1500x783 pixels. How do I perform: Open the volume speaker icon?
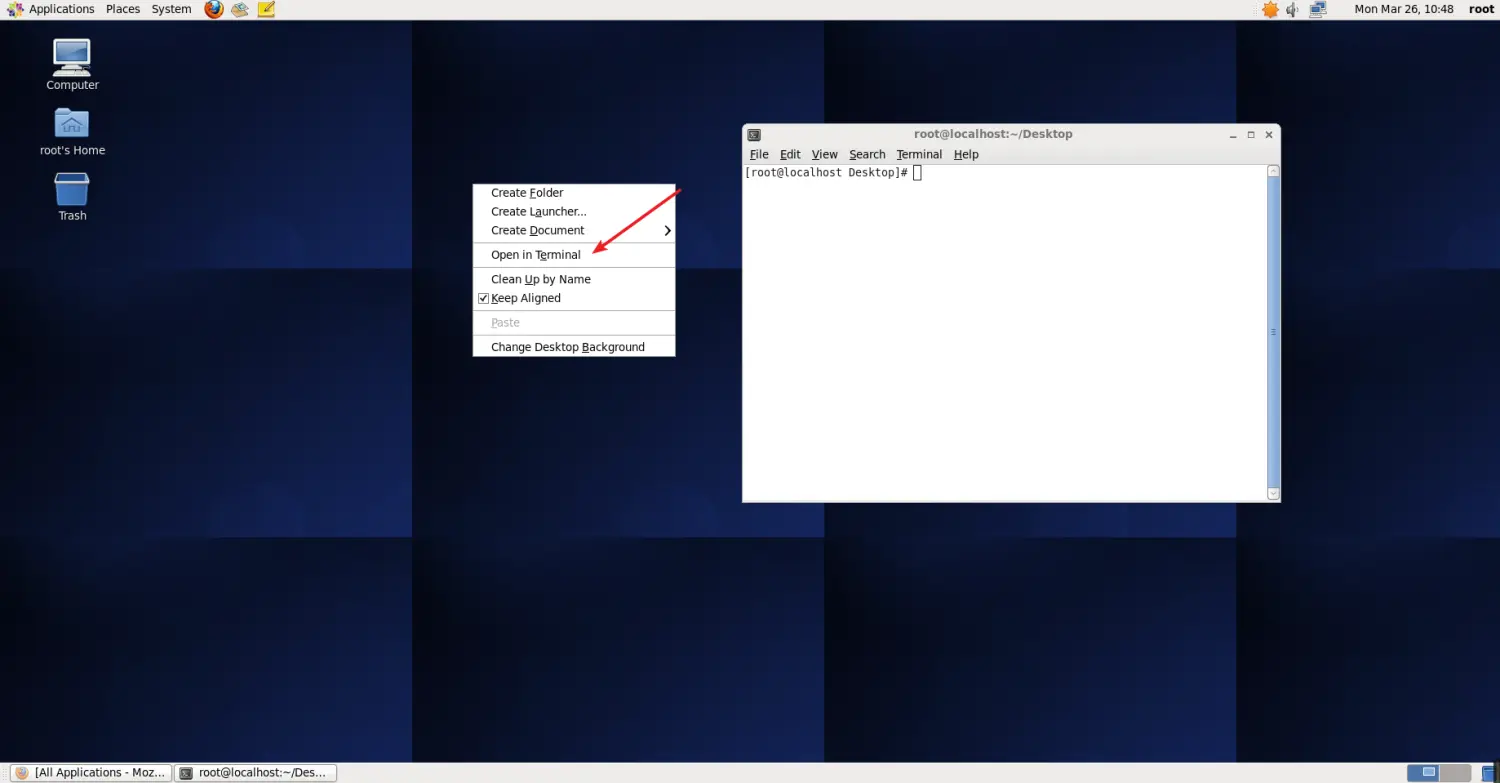point(1292,9)
